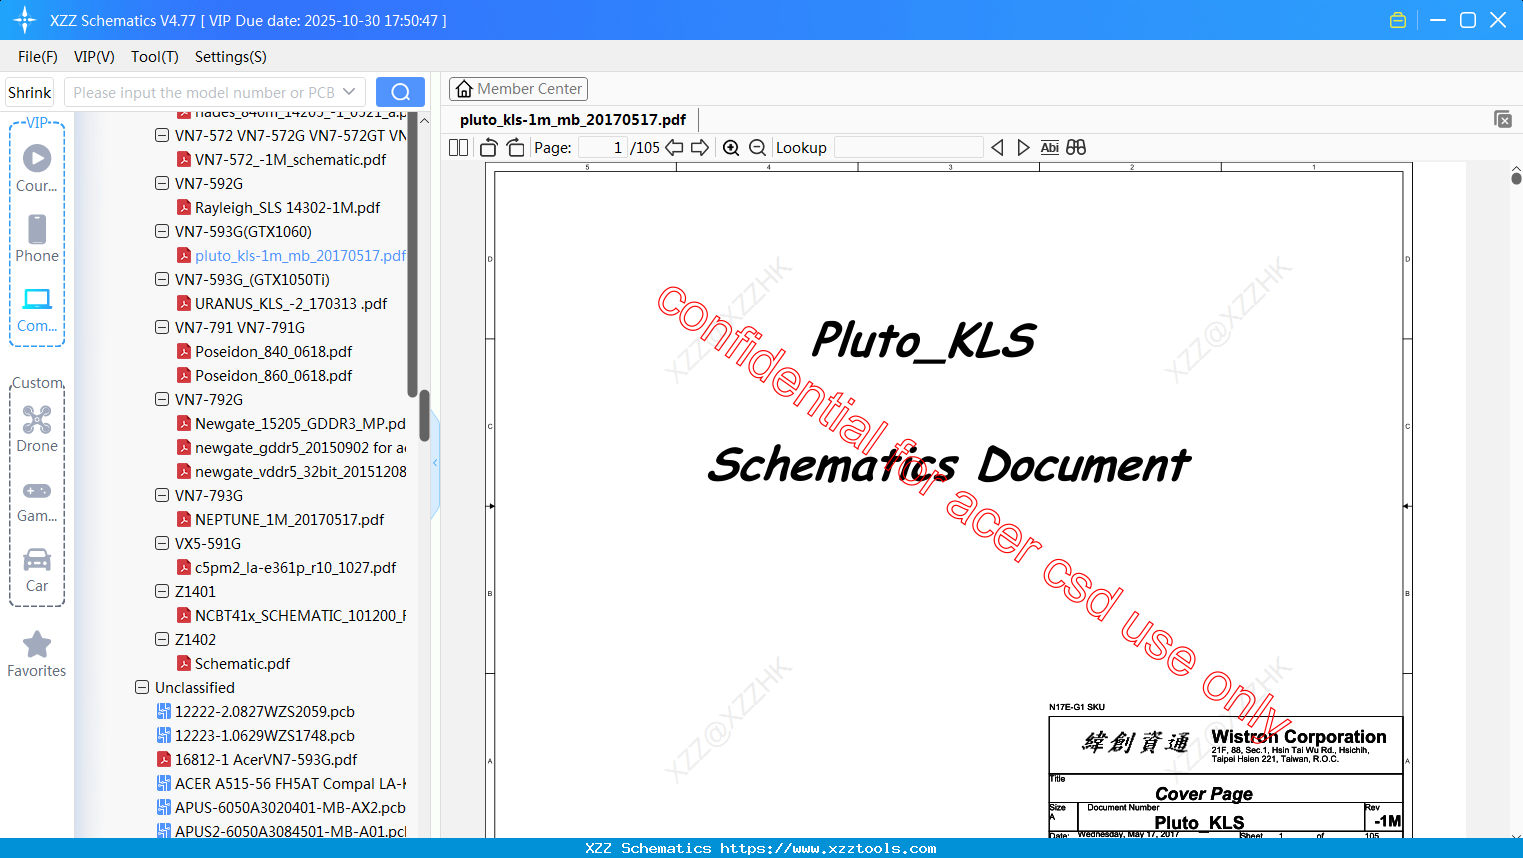The image size is (1523, 858).
Task: Toggle the Abi whole-word match icon
Action: coord(1049,147)
